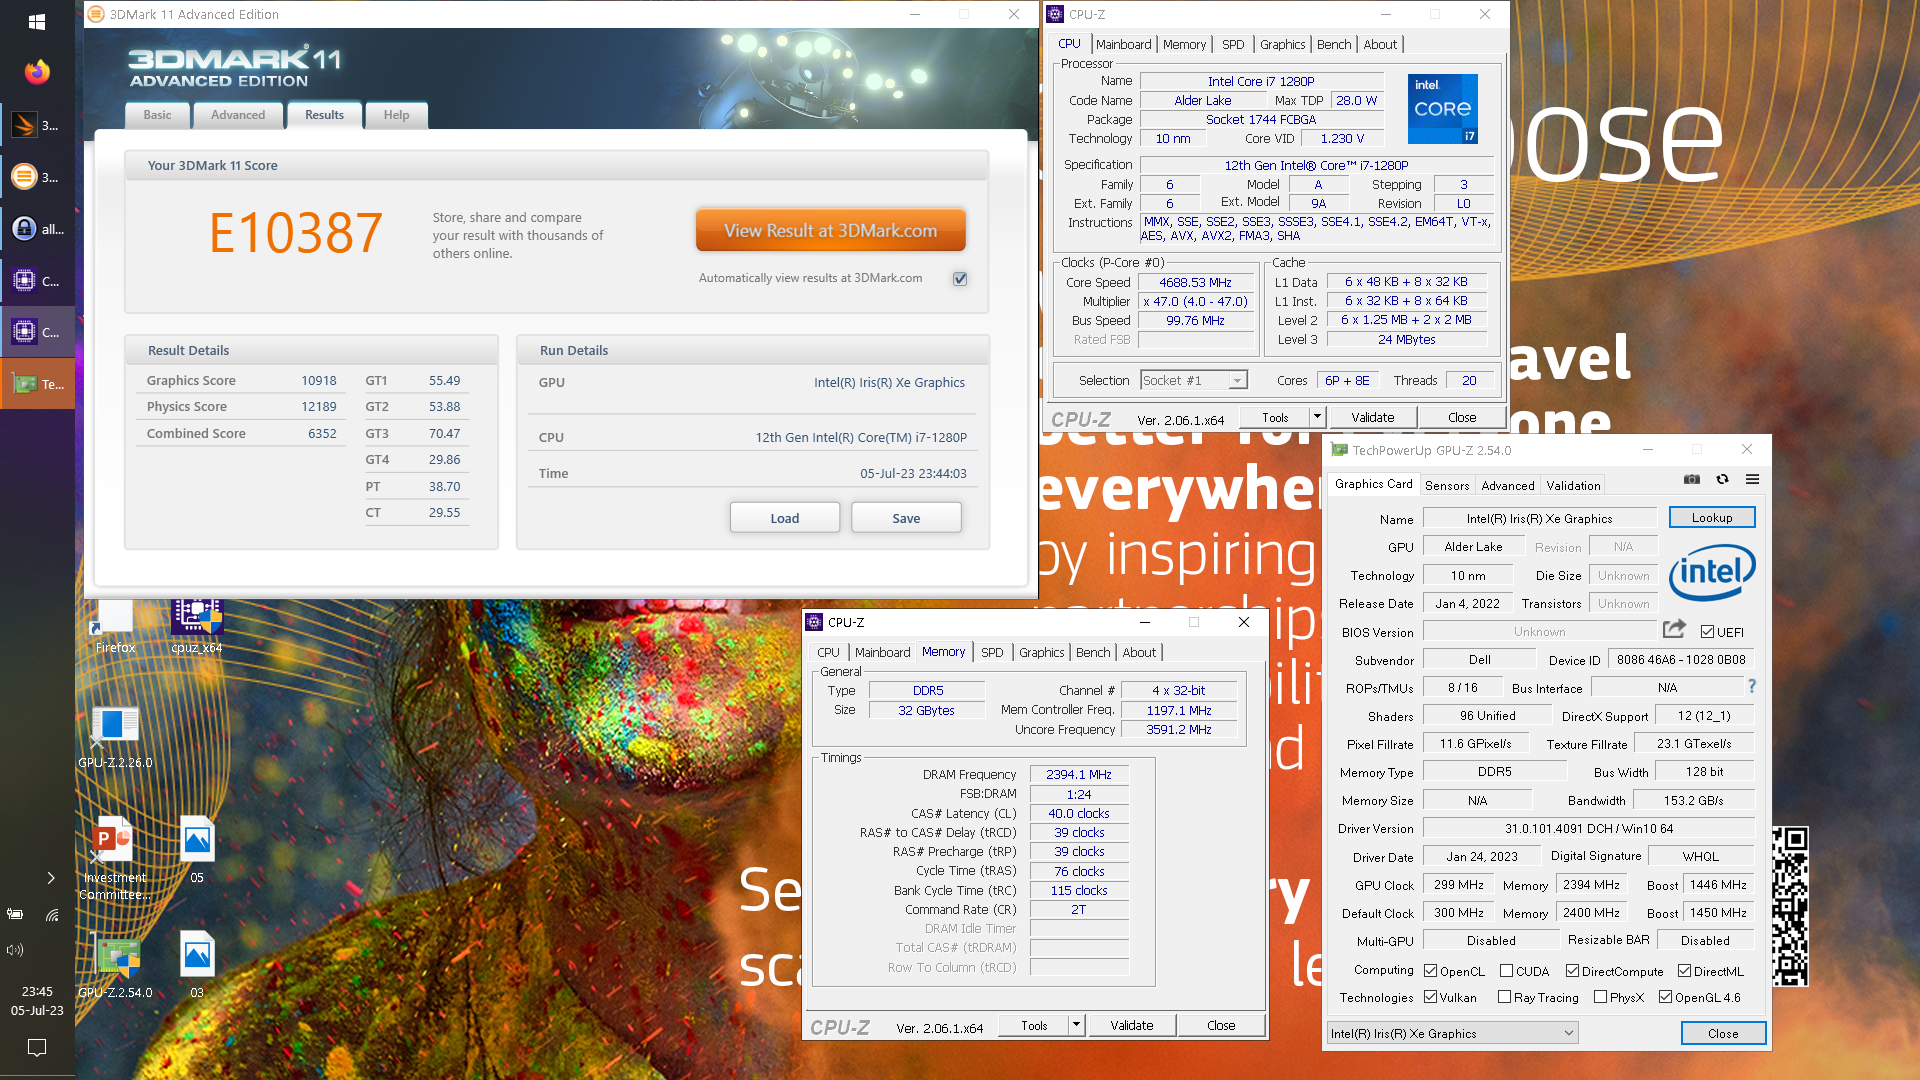Open the GPU-Z.2.26.0 desktop icon

coord(115,737)
